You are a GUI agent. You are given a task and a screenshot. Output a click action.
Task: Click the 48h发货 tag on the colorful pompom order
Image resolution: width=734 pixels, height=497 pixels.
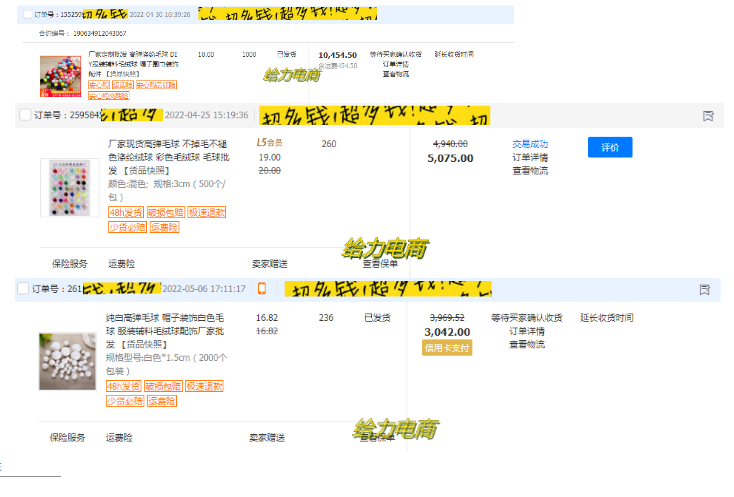(124, 212)
